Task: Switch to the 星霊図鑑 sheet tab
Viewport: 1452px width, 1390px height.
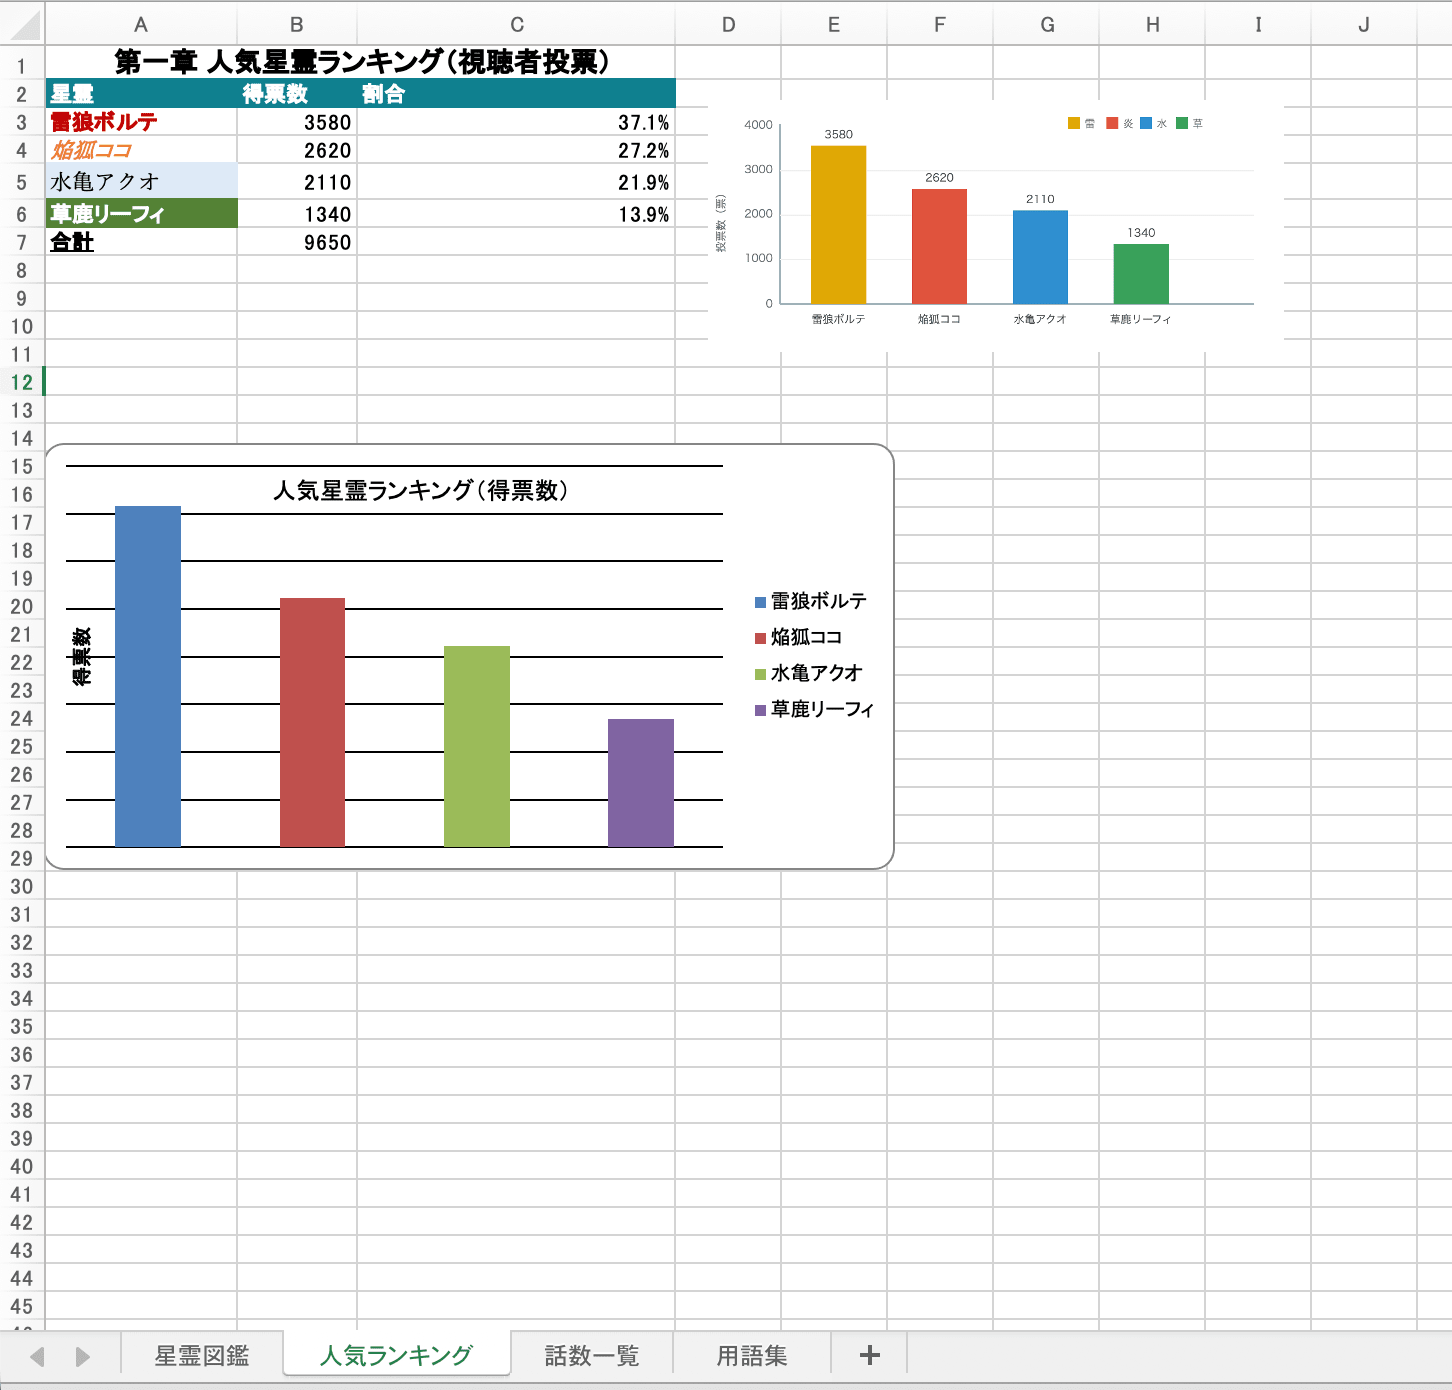Action: pos(202,1355)
